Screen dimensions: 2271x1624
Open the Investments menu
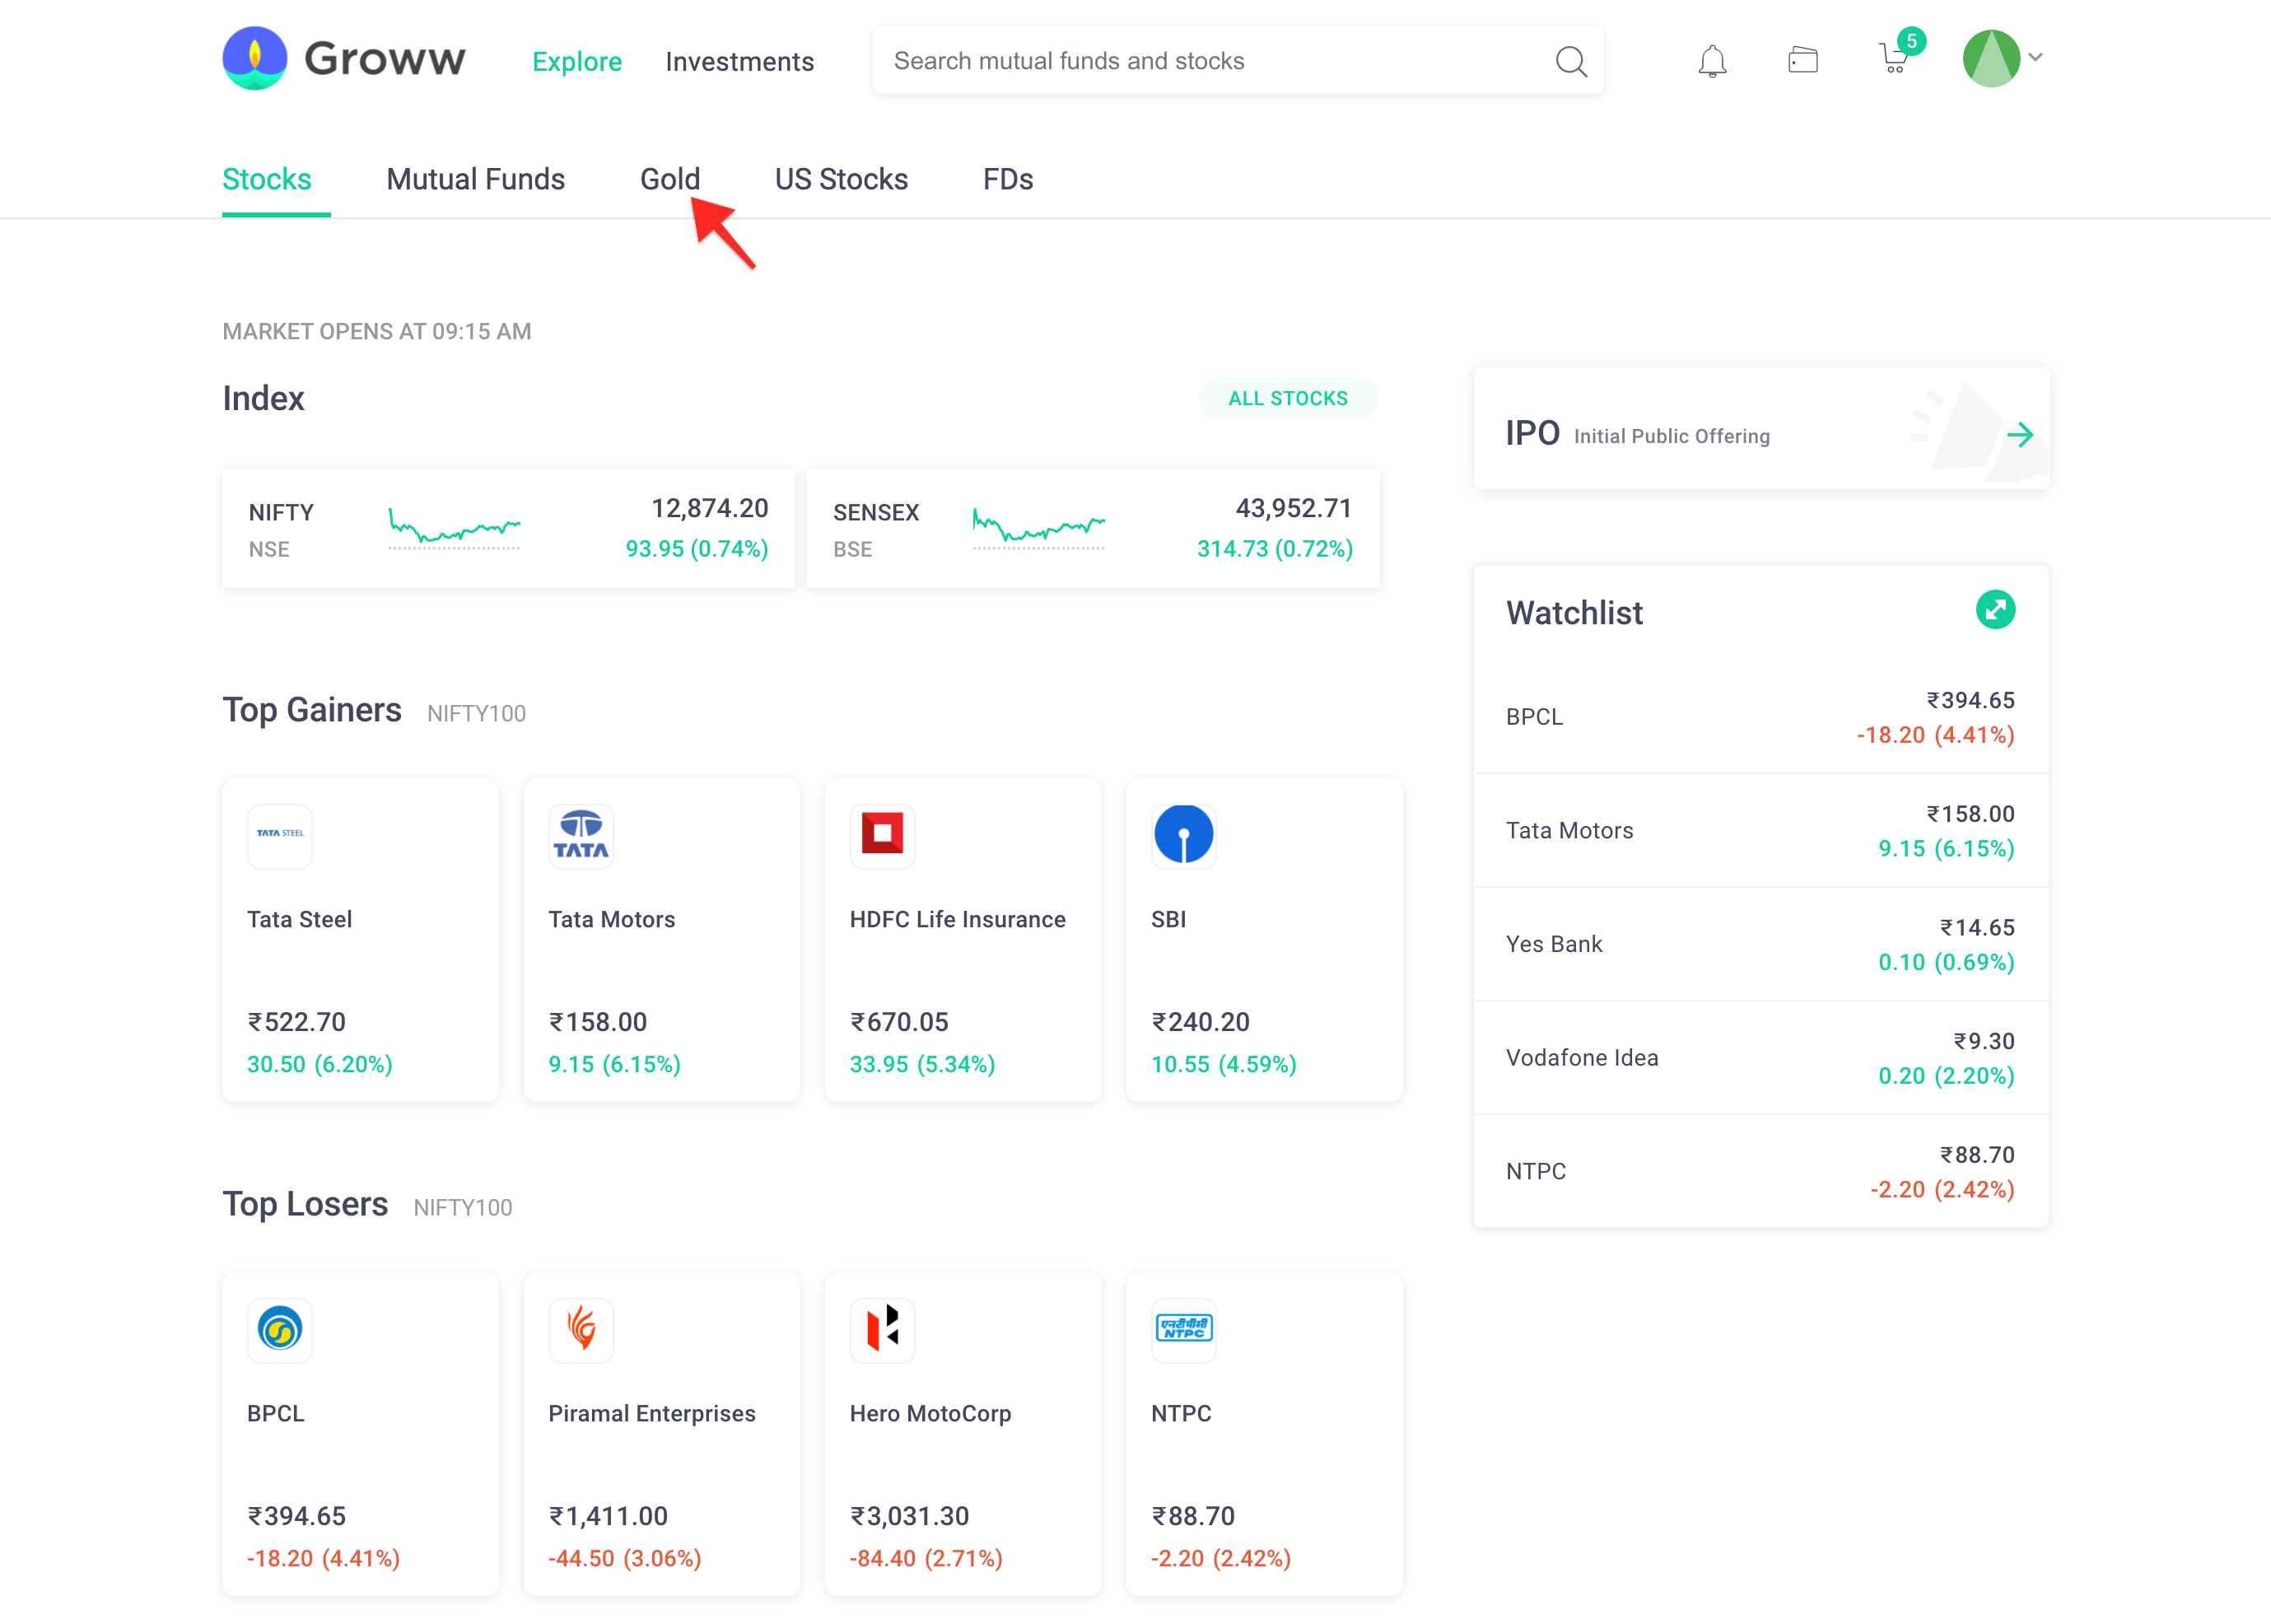coord(740,61)
